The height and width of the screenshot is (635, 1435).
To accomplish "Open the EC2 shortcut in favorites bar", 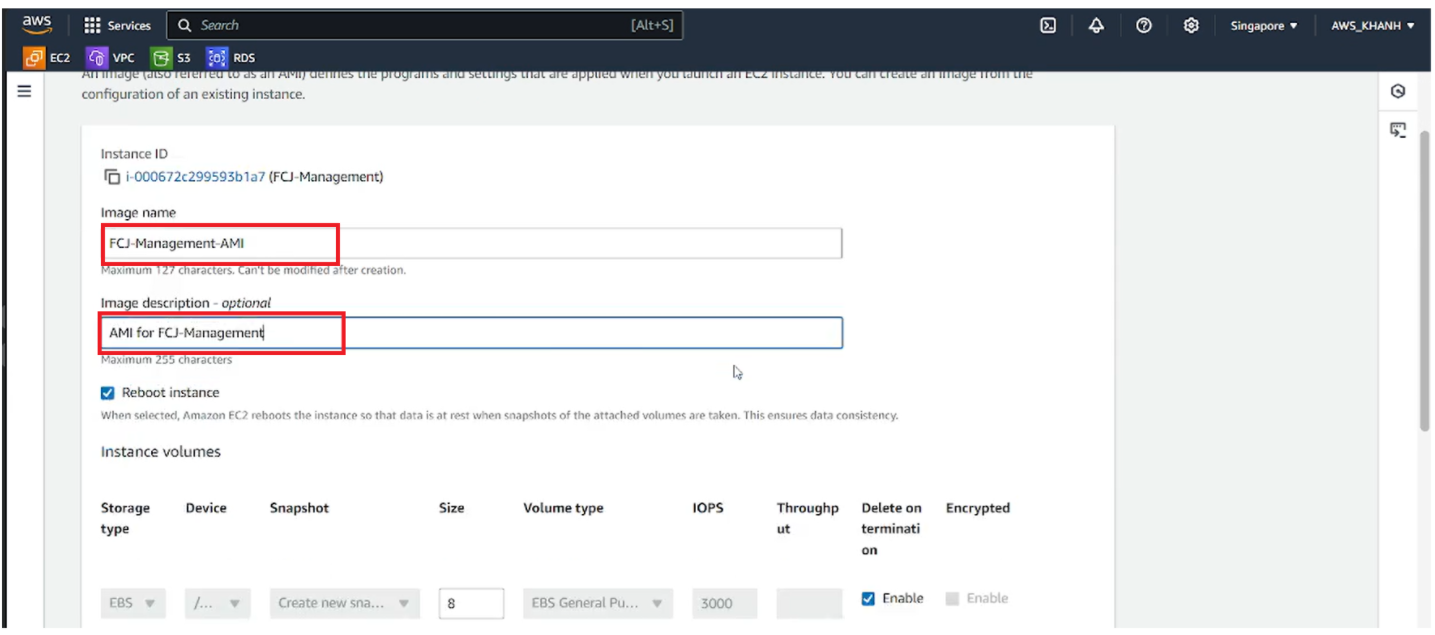I will pyautogui.click(x=47, y=58).
